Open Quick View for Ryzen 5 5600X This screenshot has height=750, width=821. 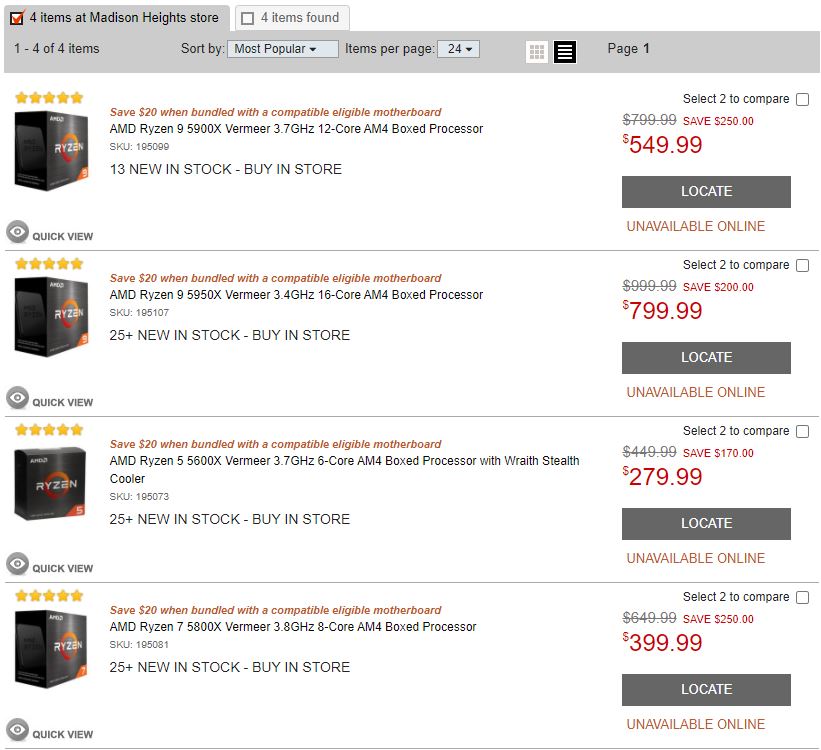pos(50,566)
